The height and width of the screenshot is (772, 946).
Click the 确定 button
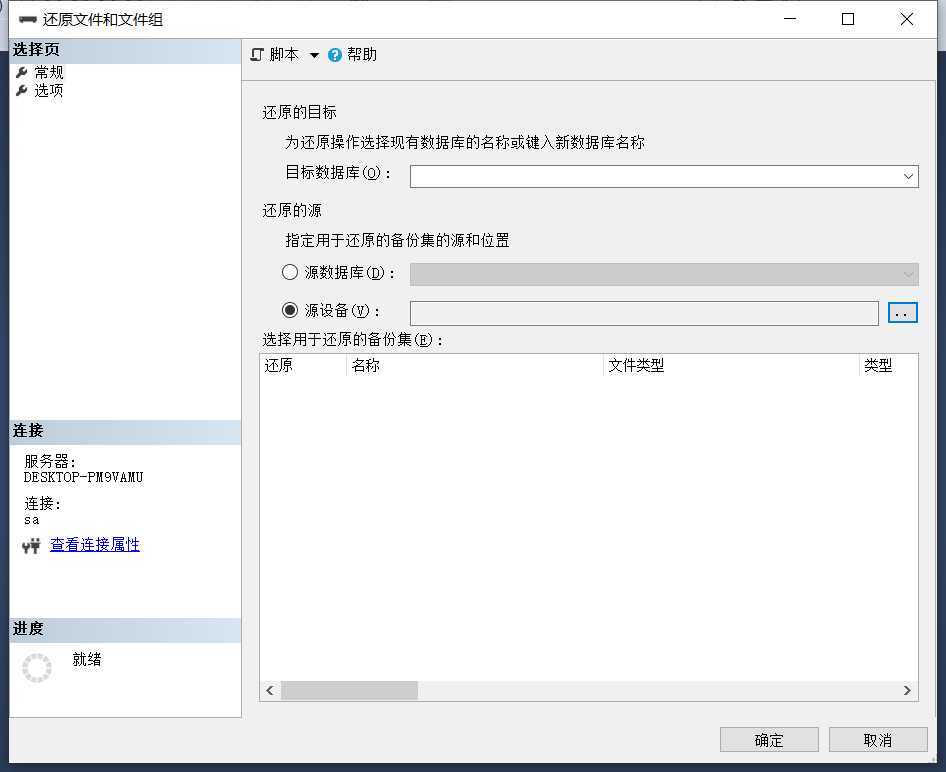[x=769, y=740]
